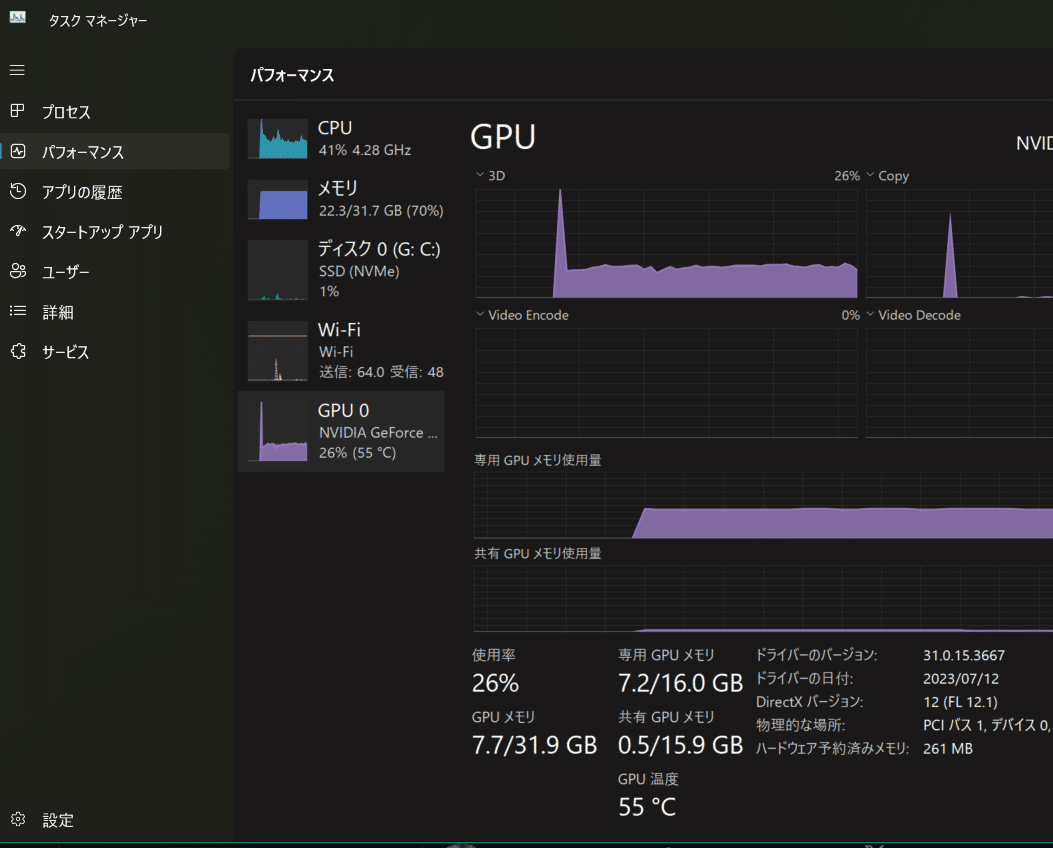Select the GPU 0 performance item
Screen dimensions: 1053x848
[341, 431]
